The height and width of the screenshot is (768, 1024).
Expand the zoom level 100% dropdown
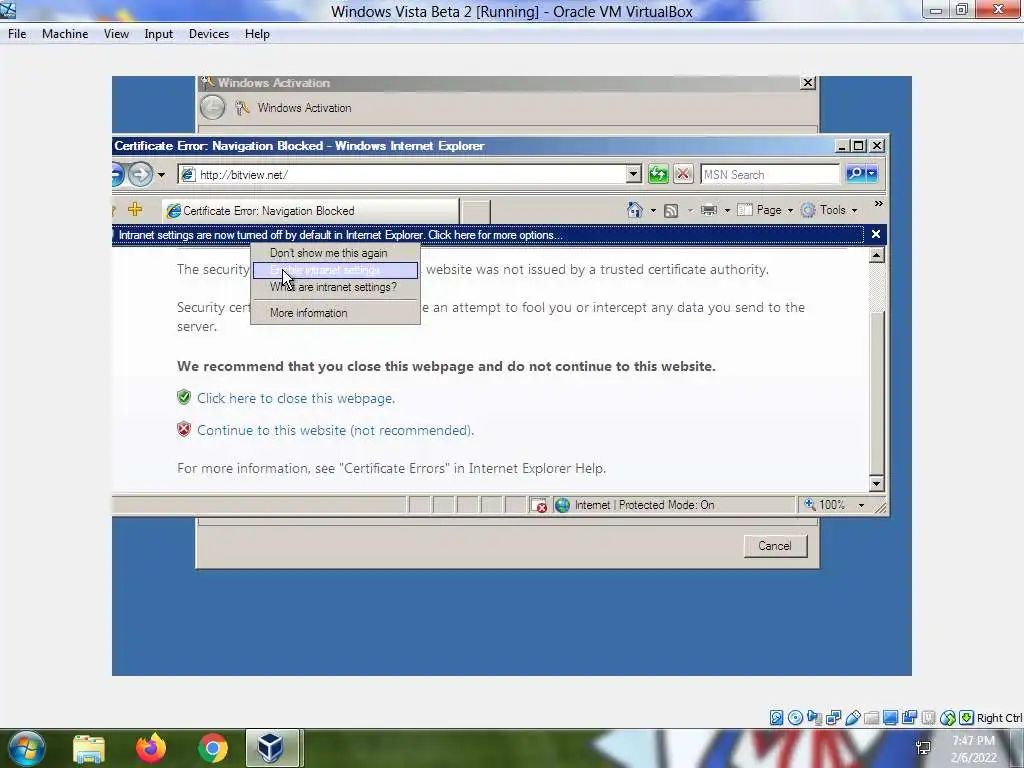click(x=861, y=505)
